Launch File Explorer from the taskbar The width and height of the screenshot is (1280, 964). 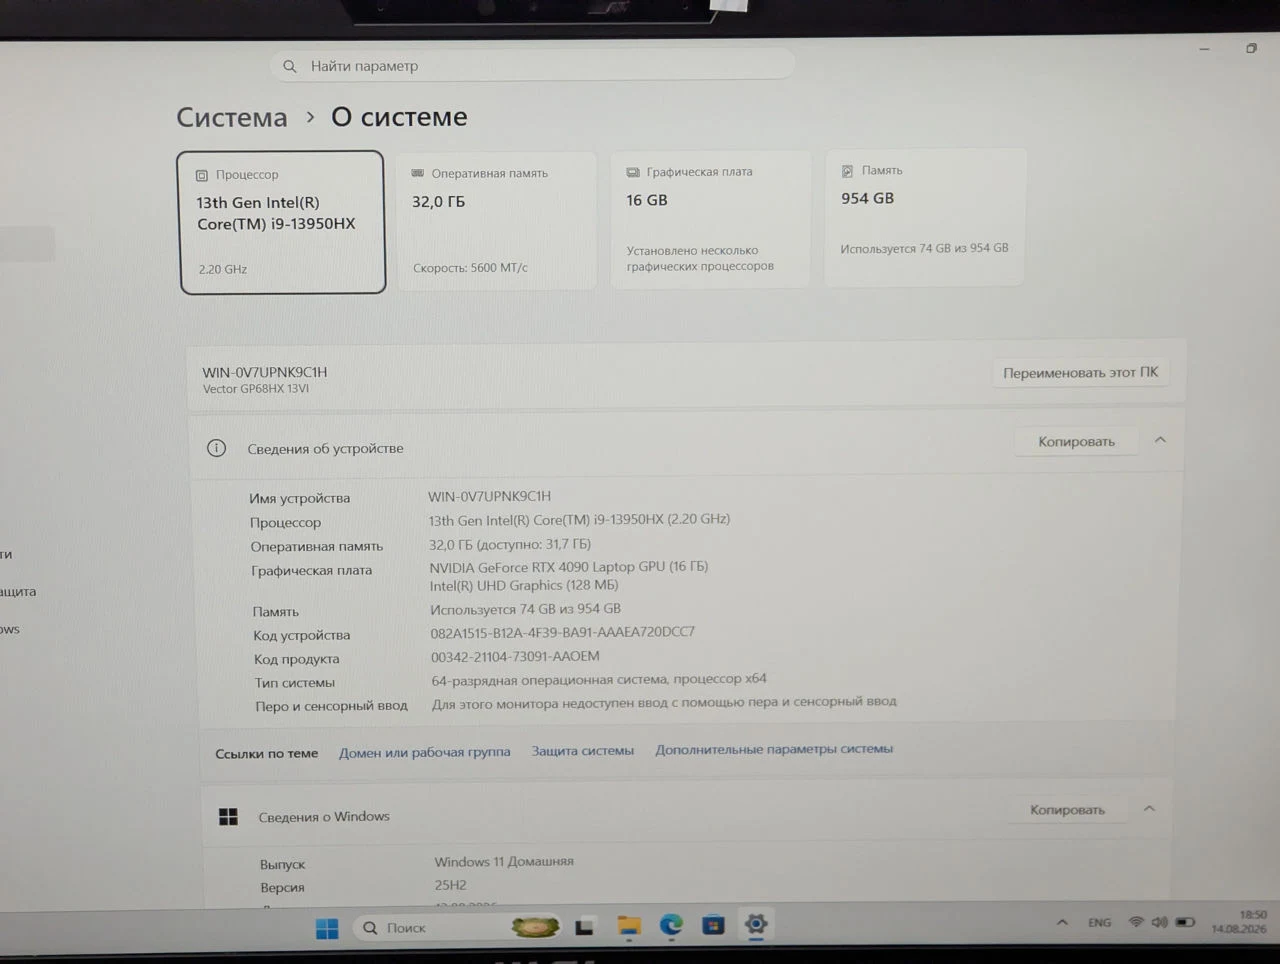click(629, 927)
